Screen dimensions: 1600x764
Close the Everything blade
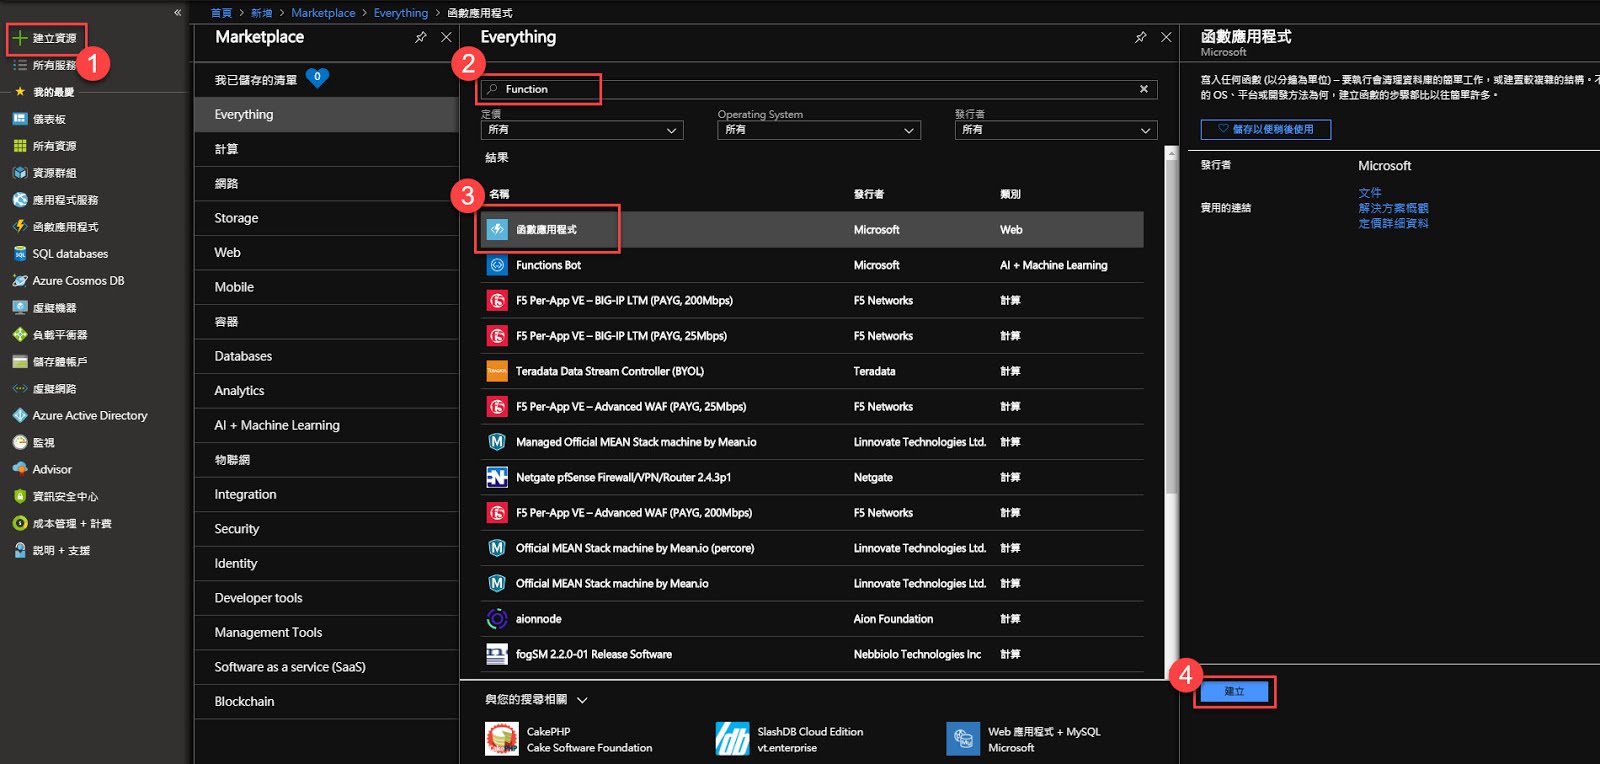click(1166, 37)
